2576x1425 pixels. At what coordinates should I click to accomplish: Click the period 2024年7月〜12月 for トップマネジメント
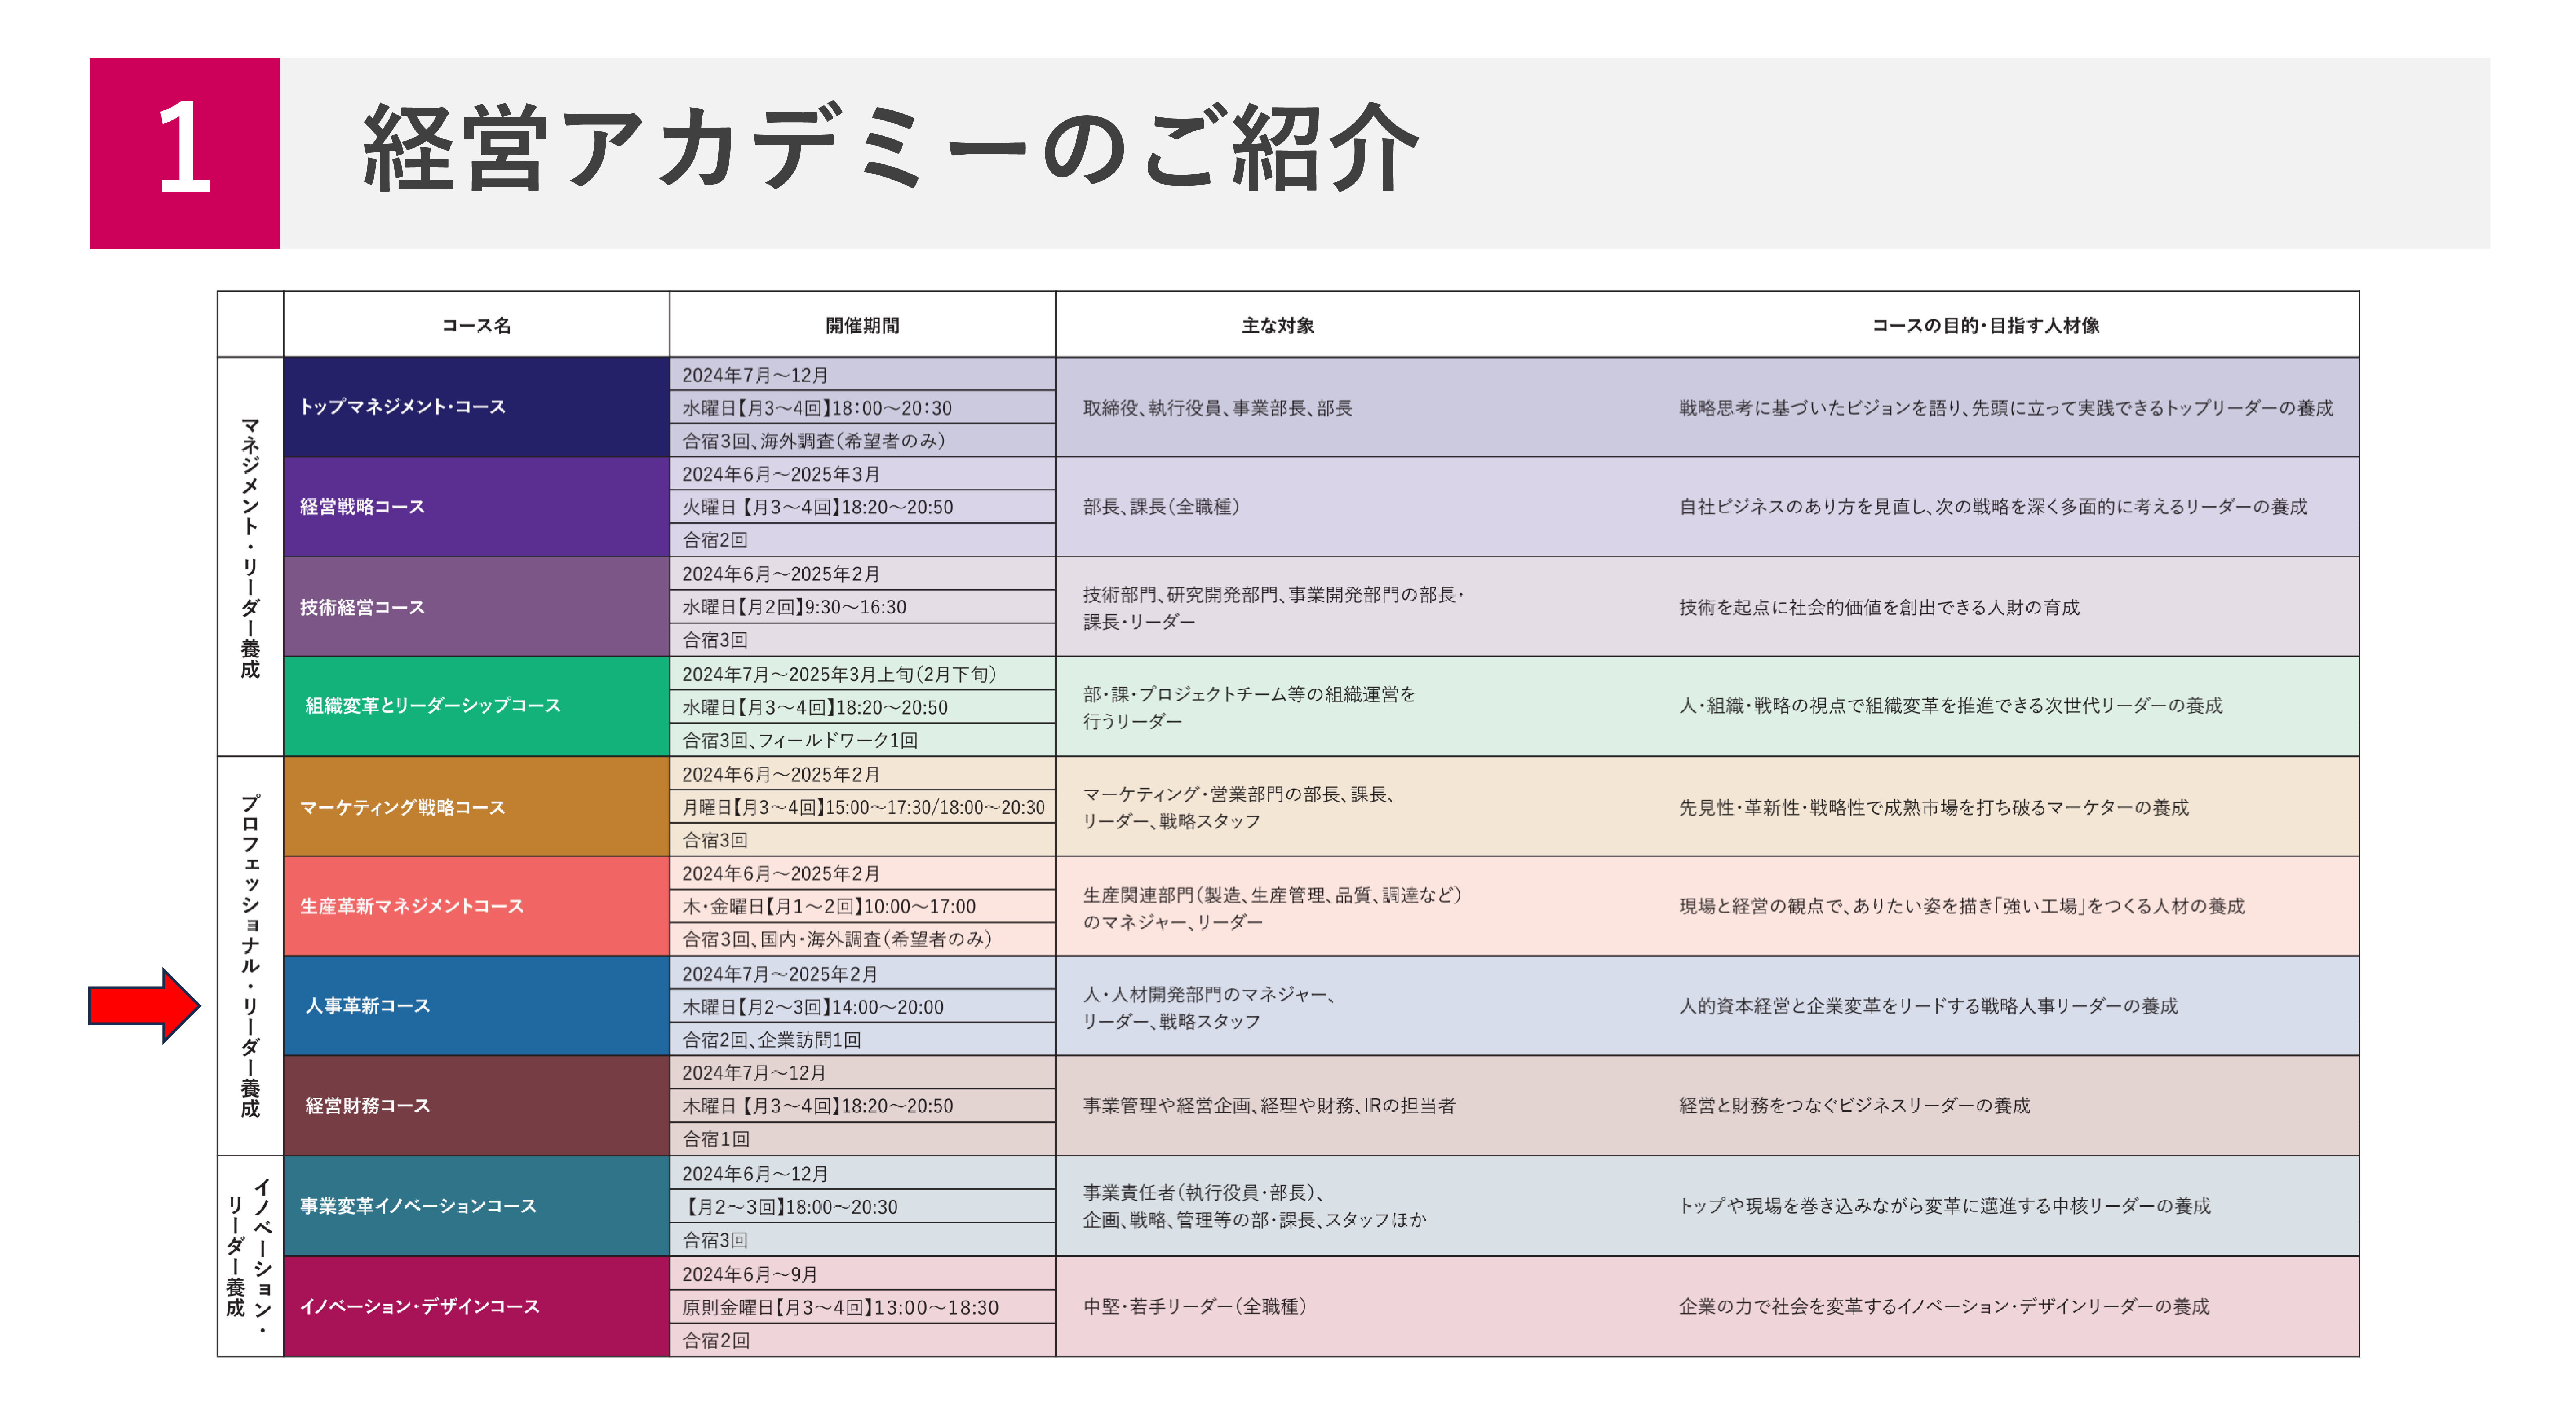(755, 375)
